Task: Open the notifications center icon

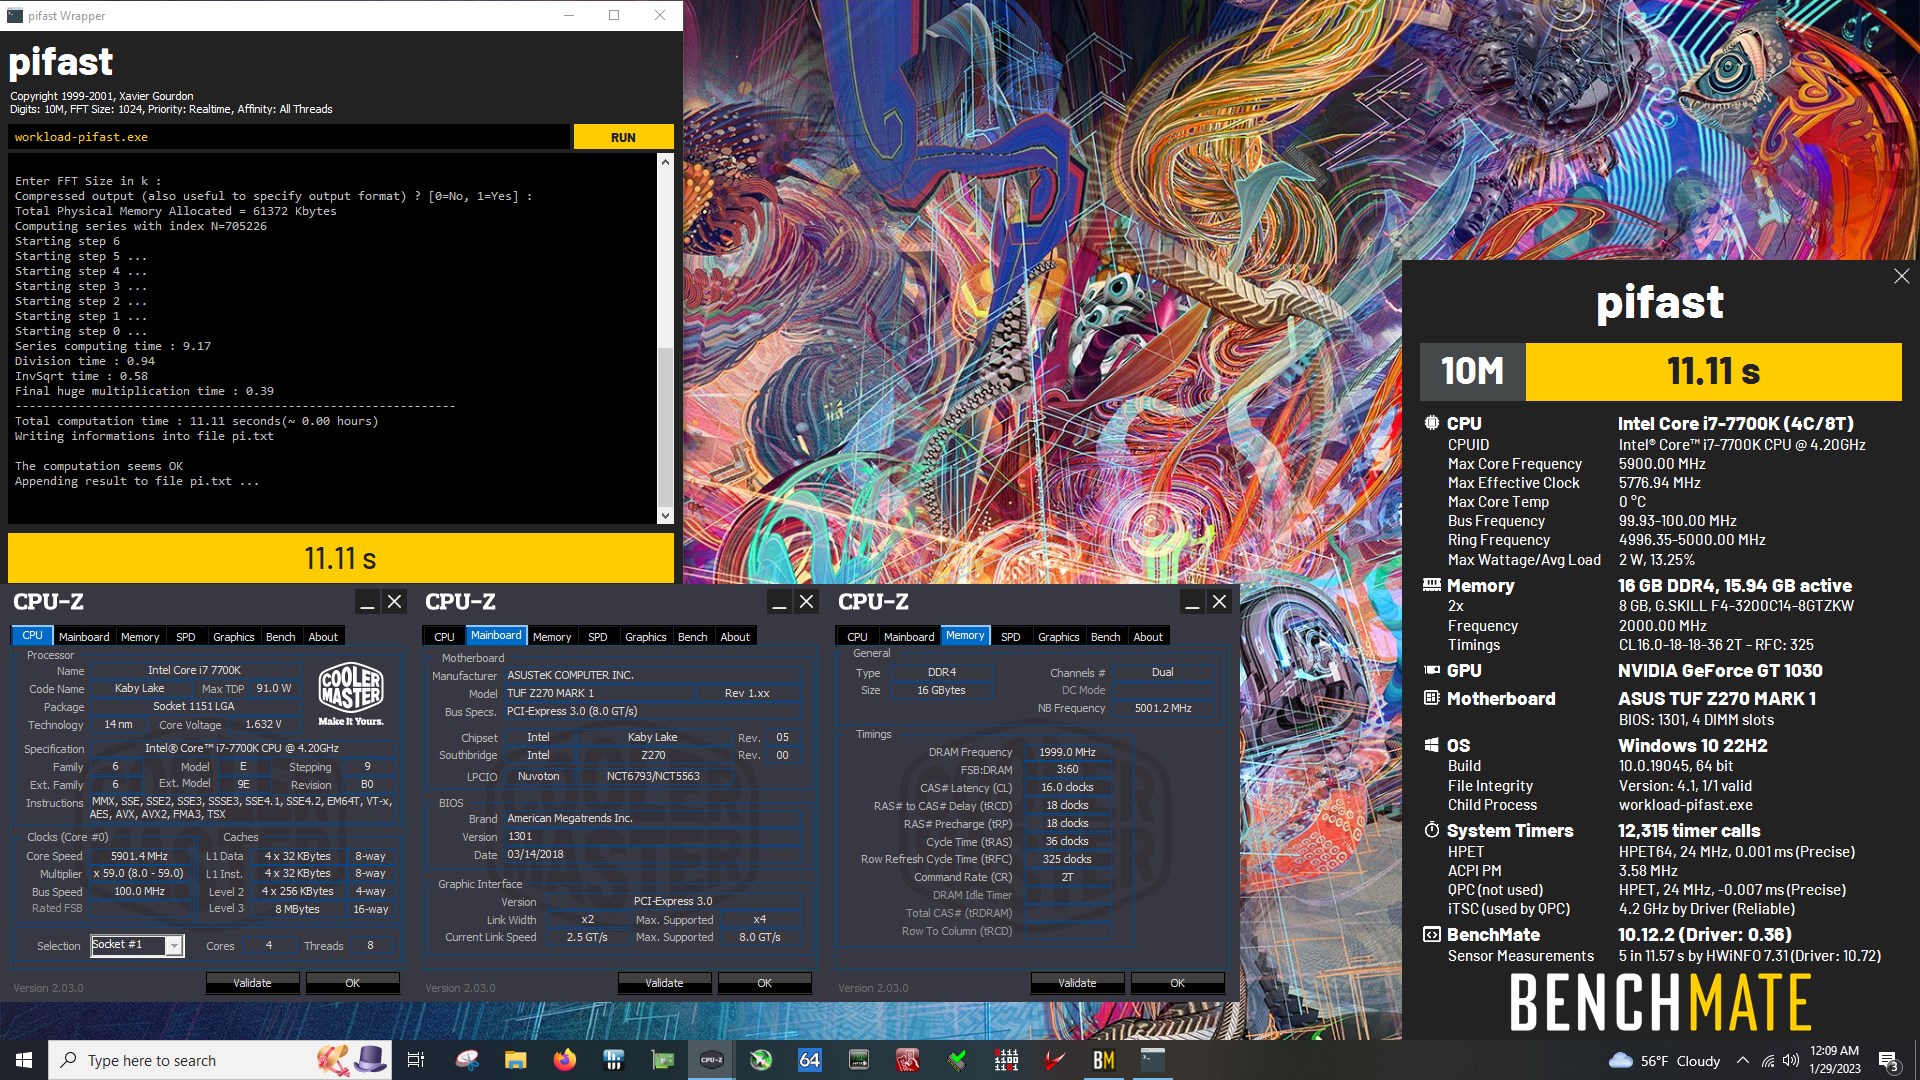Action: (1888, 1061)
